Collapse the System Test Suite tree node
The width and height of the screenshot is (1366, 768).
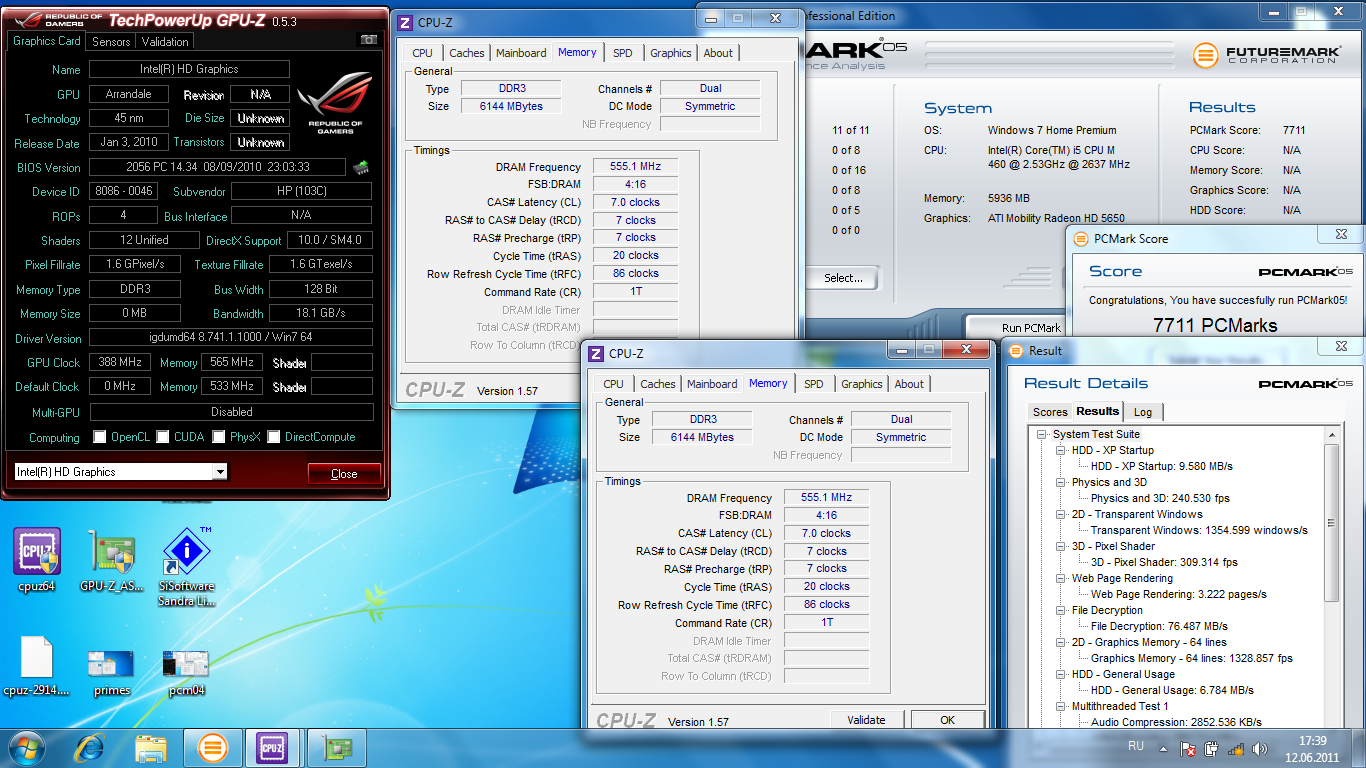(x=1042, y=435)
